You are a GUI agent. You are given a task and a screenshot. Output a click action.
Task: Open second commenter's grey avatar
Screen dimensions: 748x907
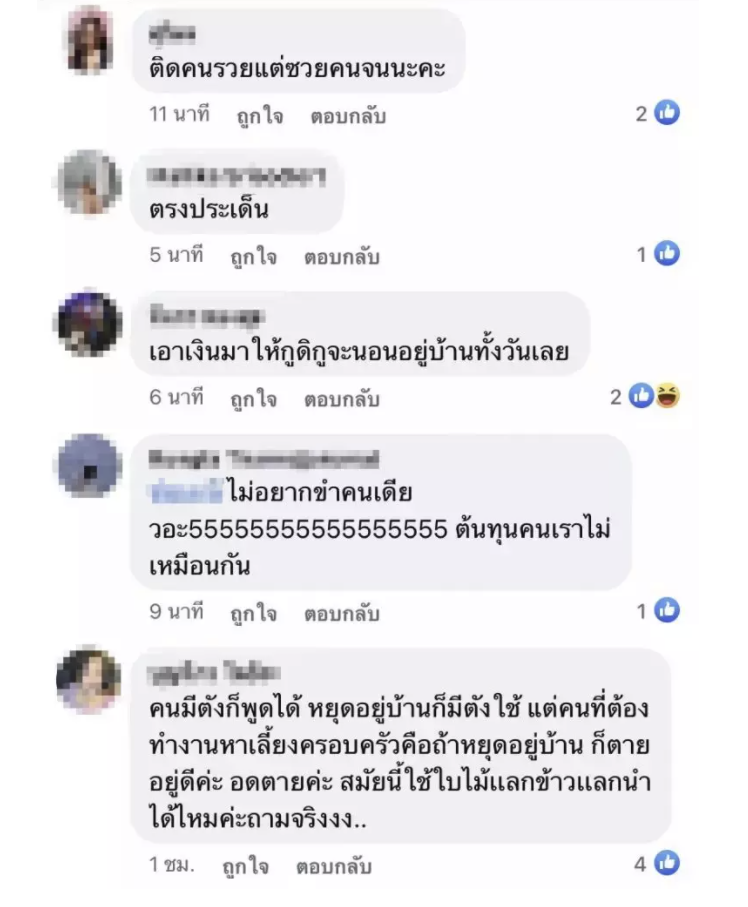[89, 182]
